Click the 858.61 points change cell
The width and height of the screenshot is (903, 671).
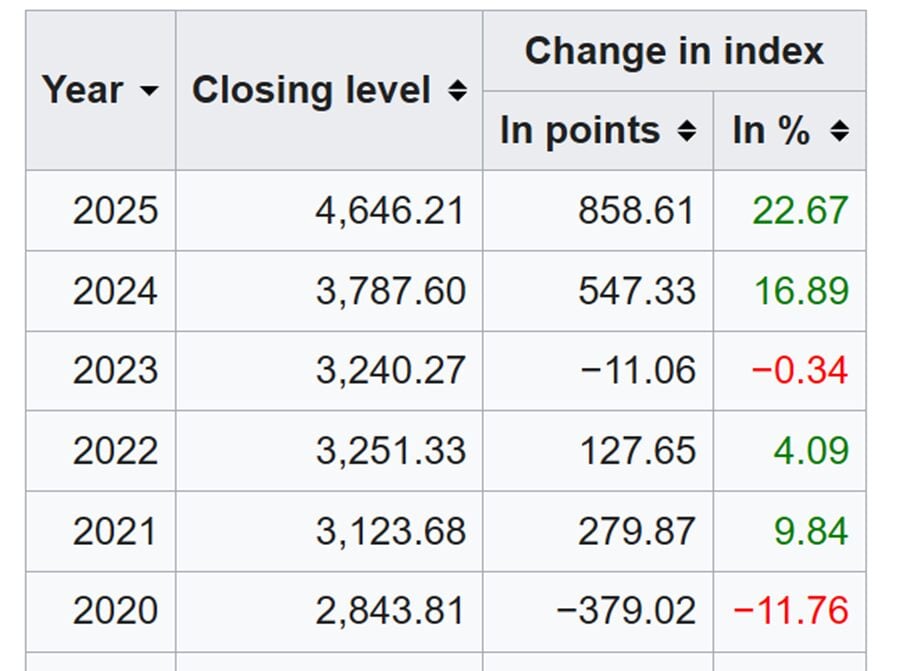tap(636, 211)
